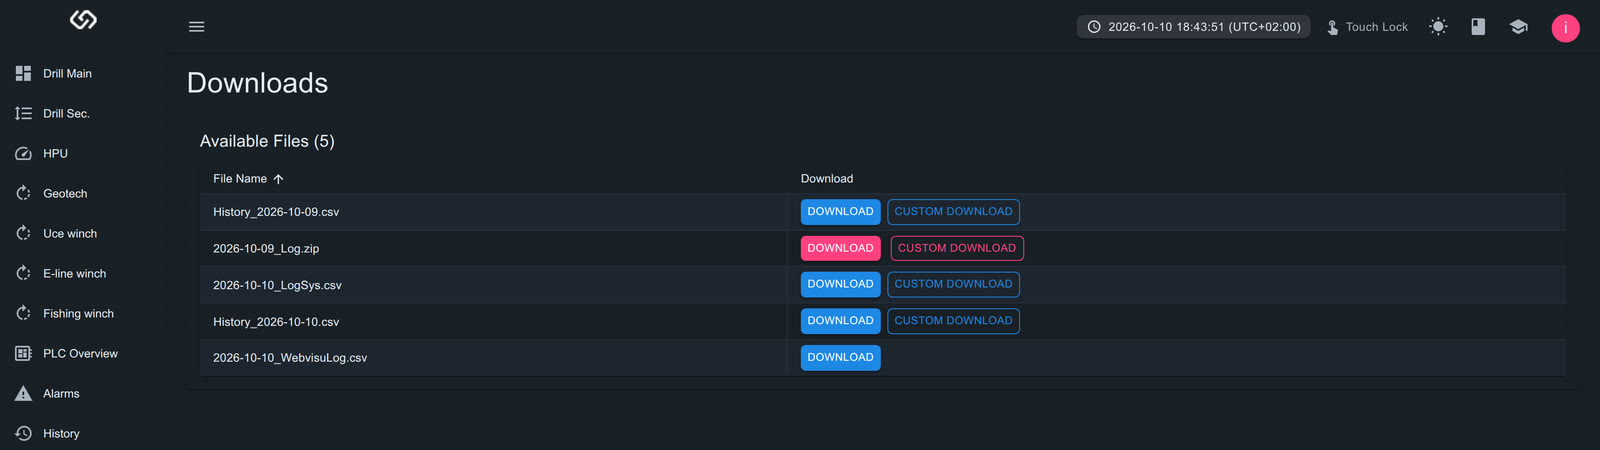Select file name 2026-10-10_WebvisuLog.csv
This screenshot has width=1600, height=450.
pos(290,358)
